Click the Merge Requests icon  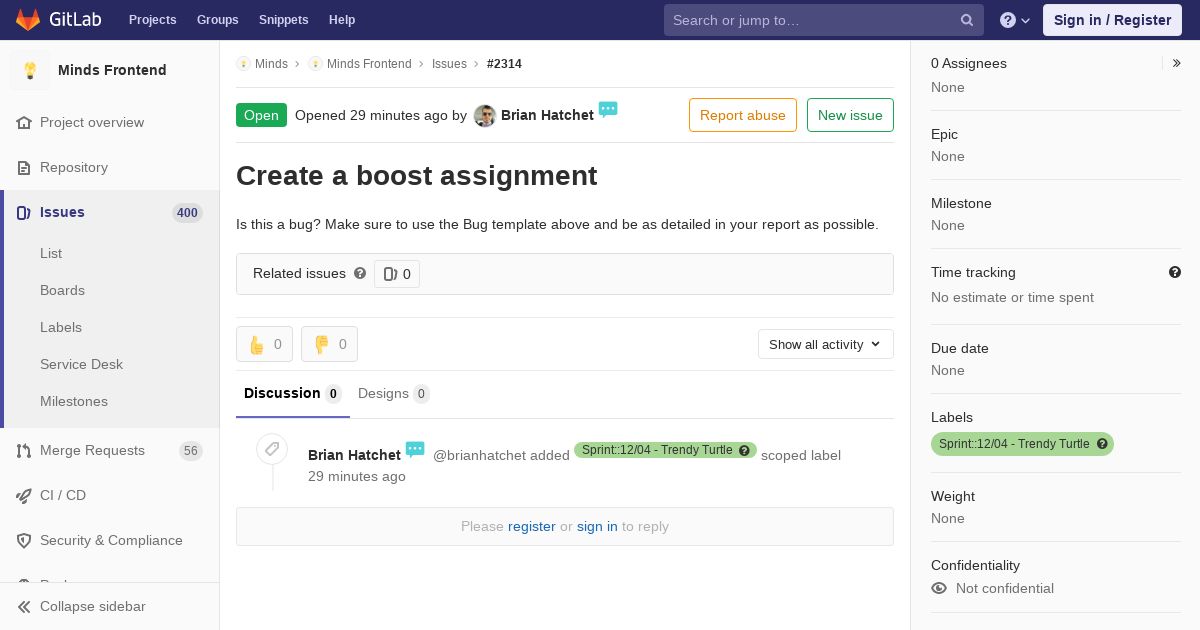24,451
